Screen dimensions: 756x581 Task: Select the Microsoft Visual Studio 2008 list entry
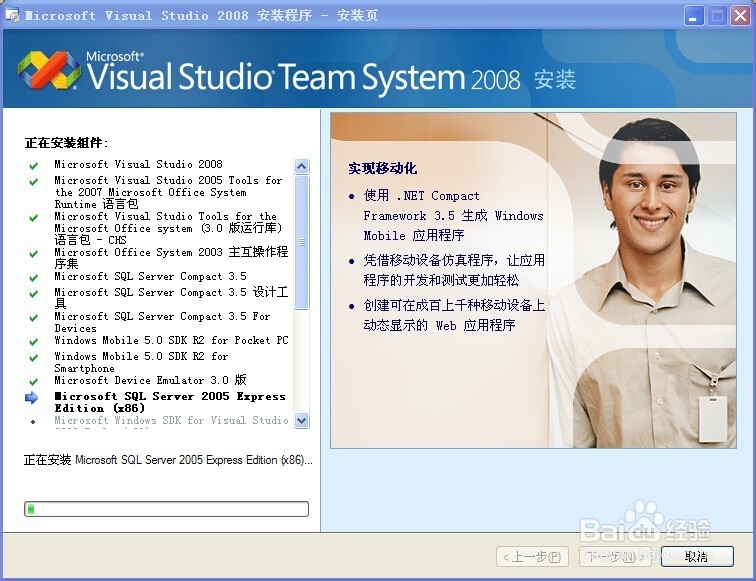(138, 164)
